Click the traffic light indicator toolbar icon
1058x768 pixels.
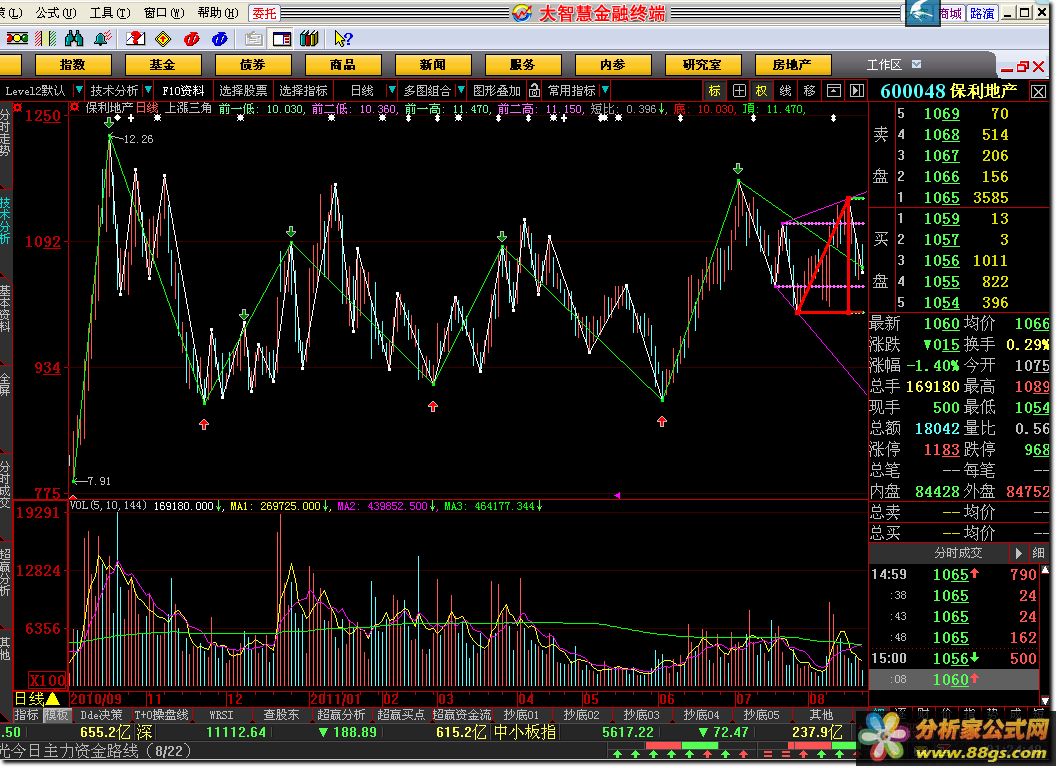(17, 38)
